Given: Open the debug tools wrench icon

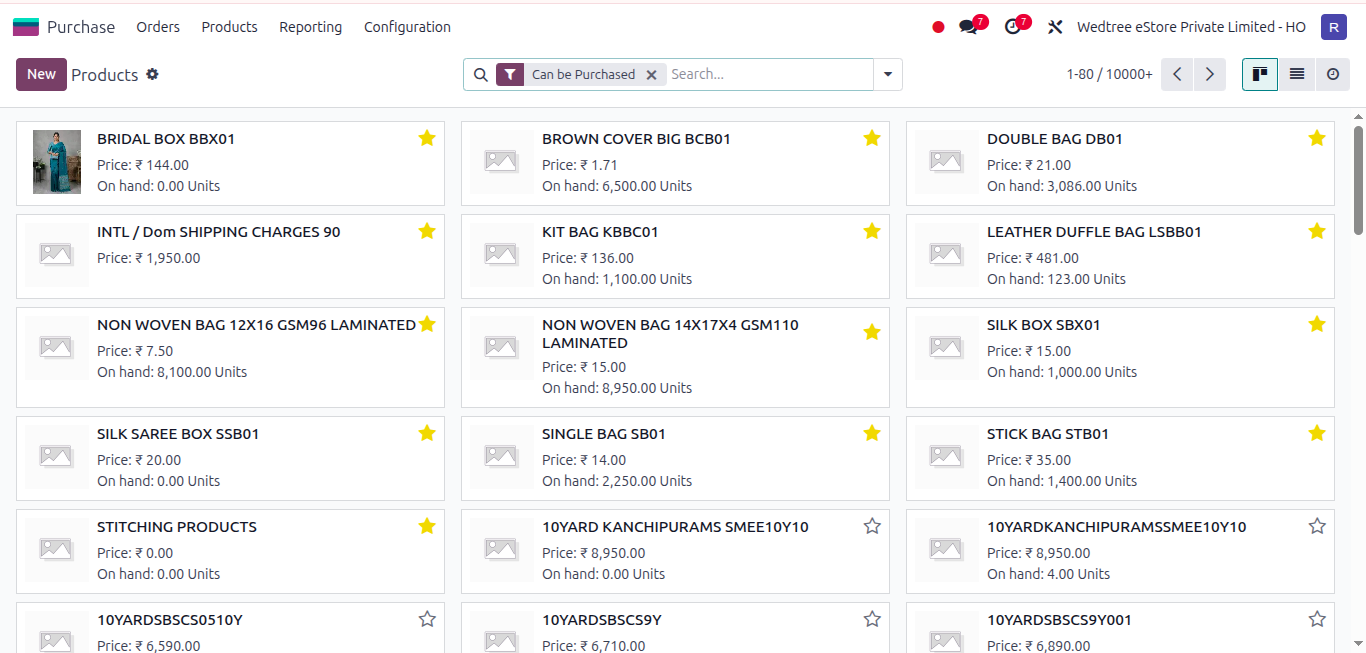Looking at the screenshot, I should click(1055, 27).
